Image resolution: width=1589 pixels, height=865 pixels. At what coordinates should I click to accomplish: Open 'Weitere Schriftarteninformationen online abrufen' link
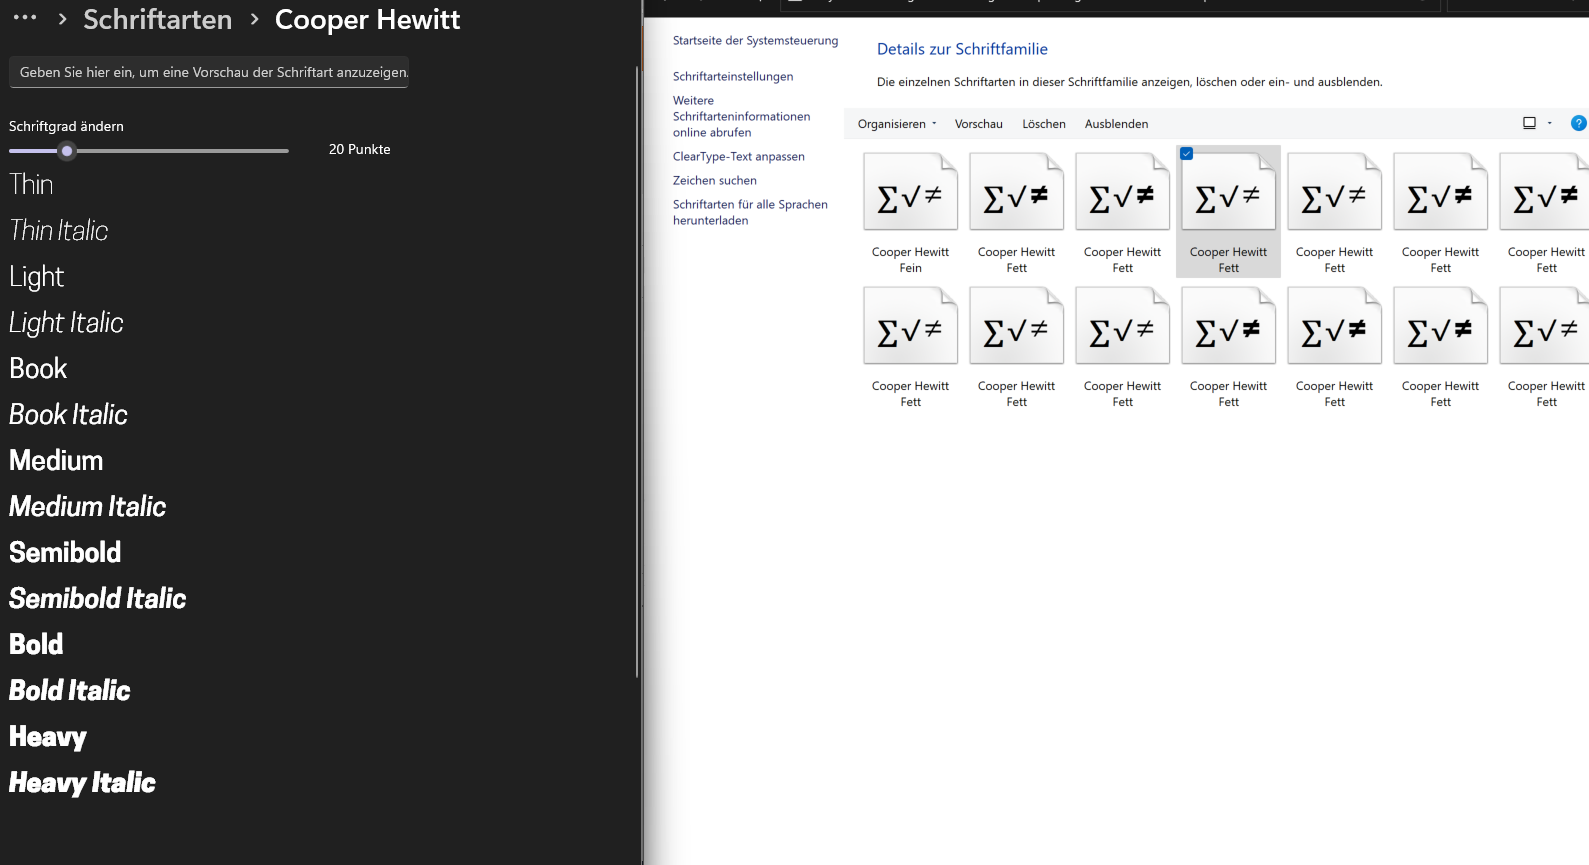coord(741,116)
